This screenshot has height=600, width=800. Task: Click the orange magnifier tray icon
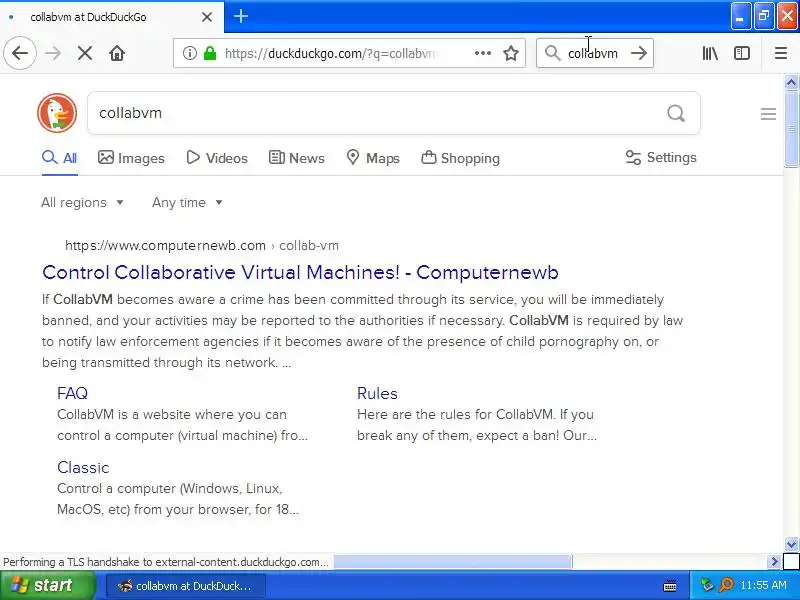pyautogui.click(x=726, y=585)
